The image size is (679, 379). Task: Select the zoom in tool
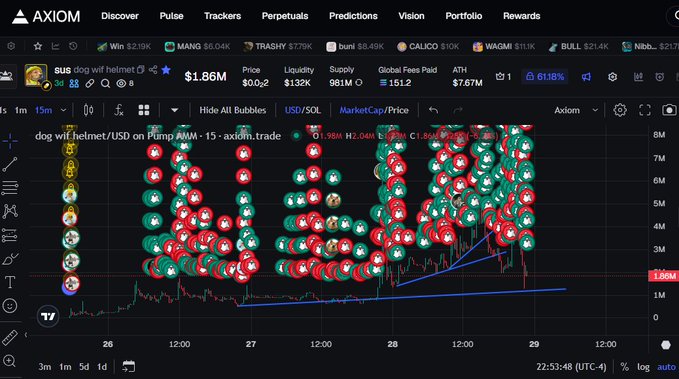[x=9, y=361]
